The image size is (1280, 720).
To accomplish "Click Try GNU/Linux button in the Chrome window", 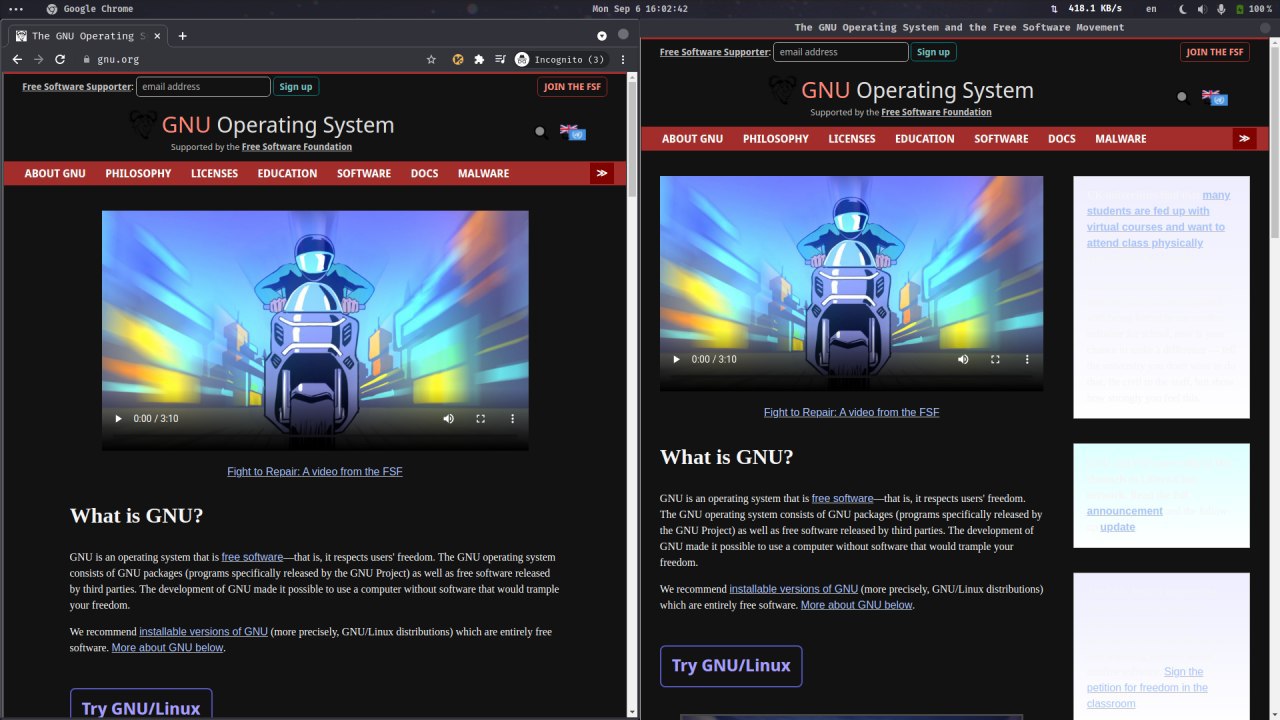I will (x=141, y=703).
